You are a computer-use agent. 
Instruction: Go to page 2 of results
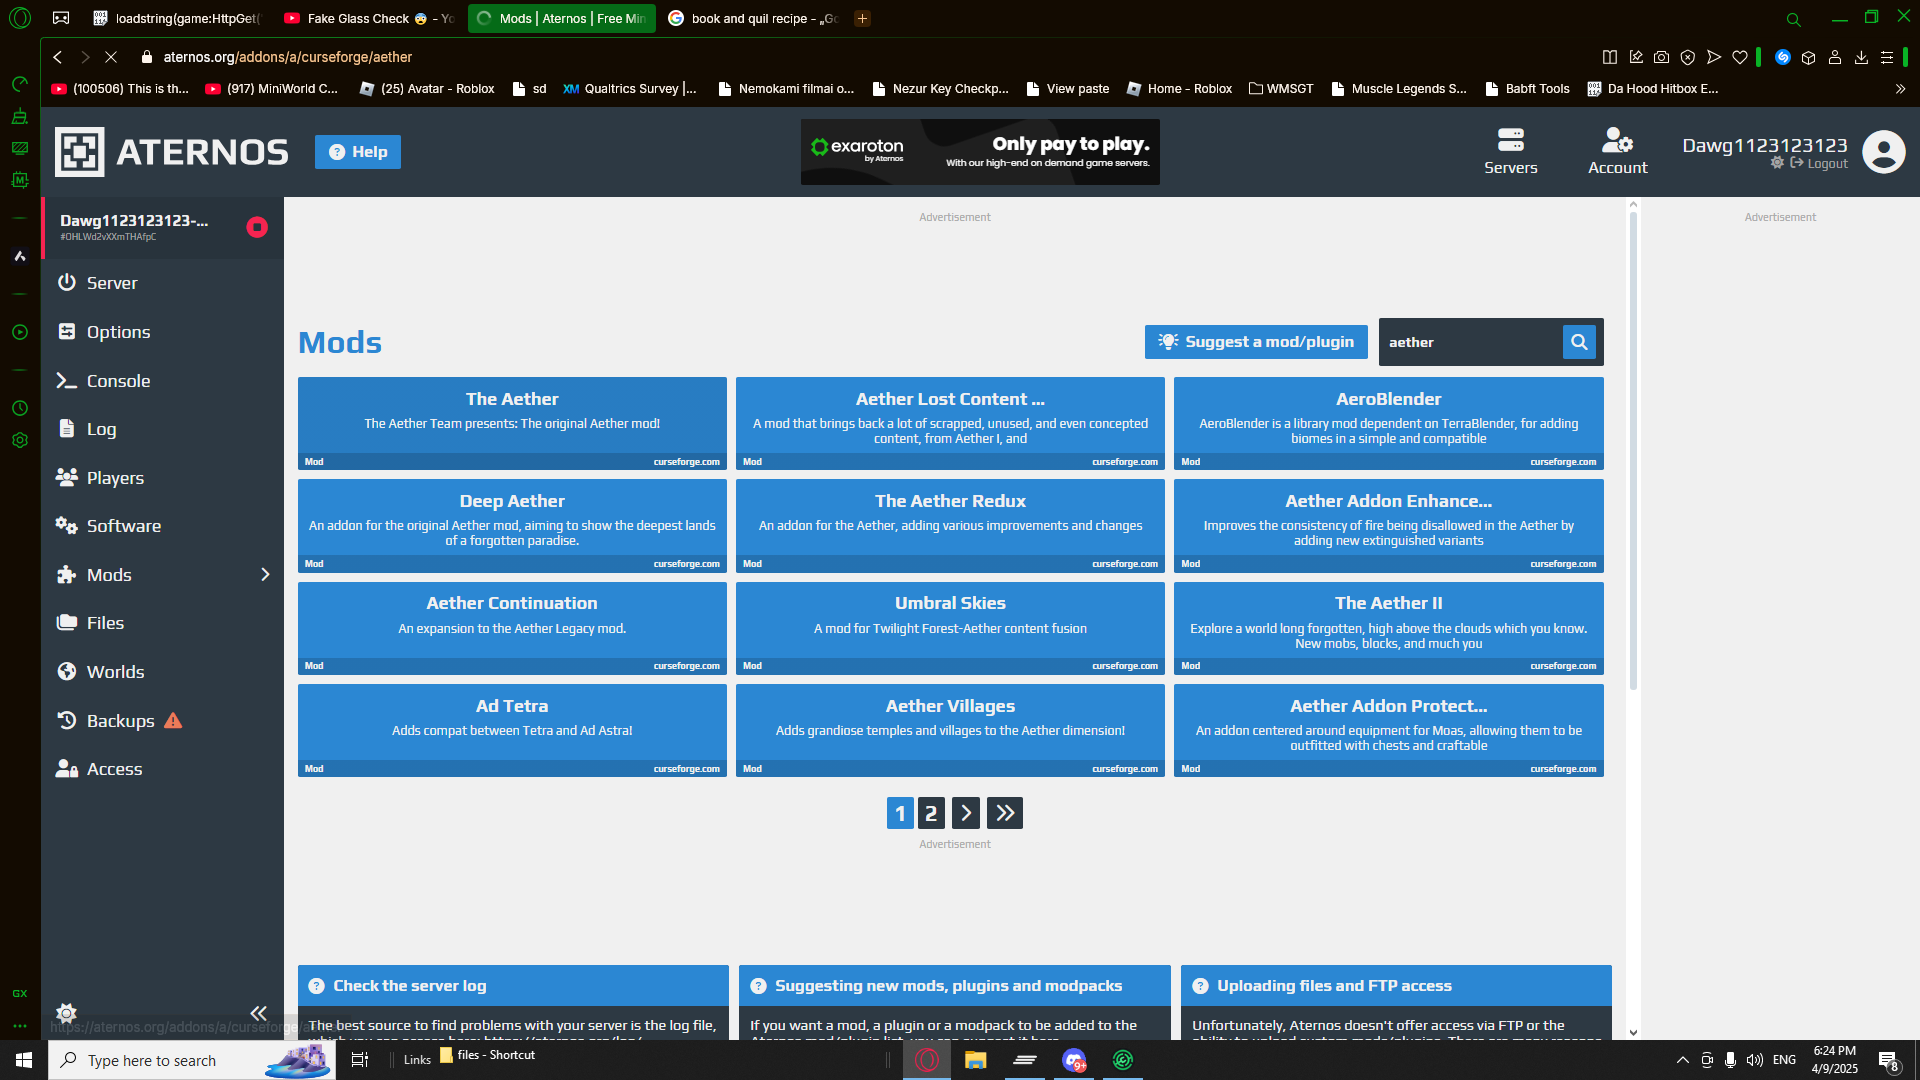click(931, 813)
